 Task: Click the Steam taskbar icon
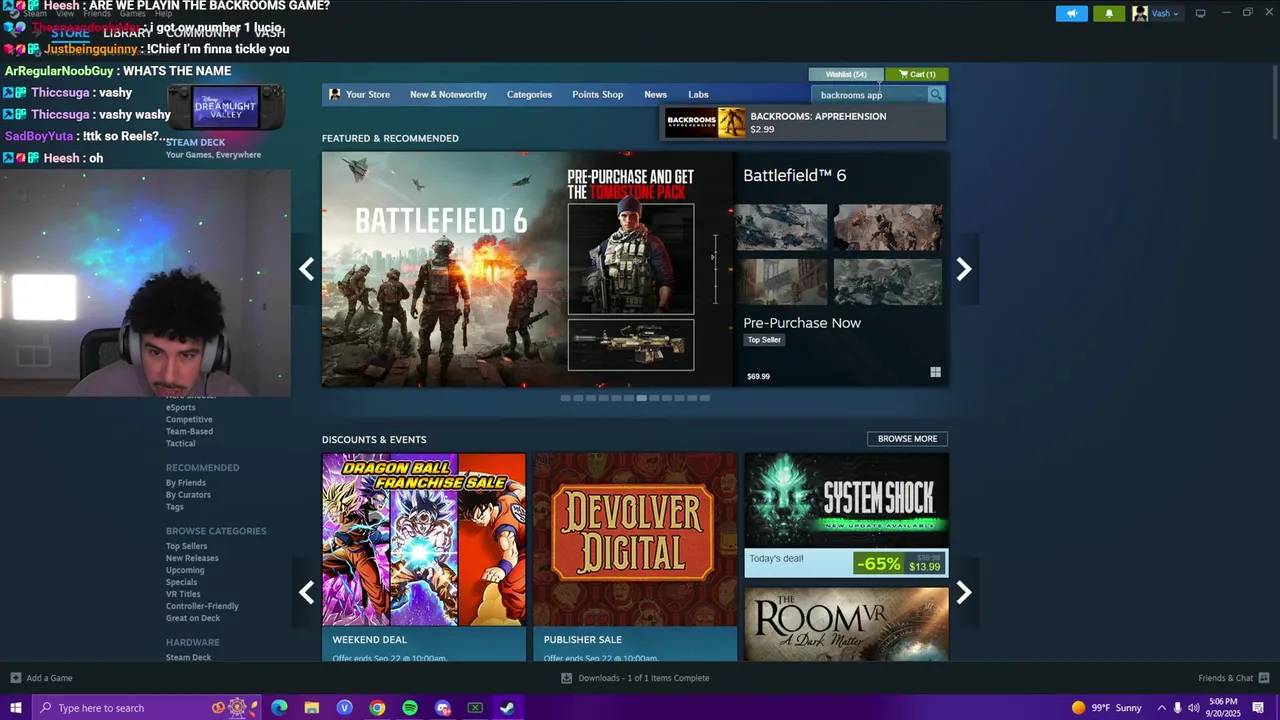coord(508,708)
